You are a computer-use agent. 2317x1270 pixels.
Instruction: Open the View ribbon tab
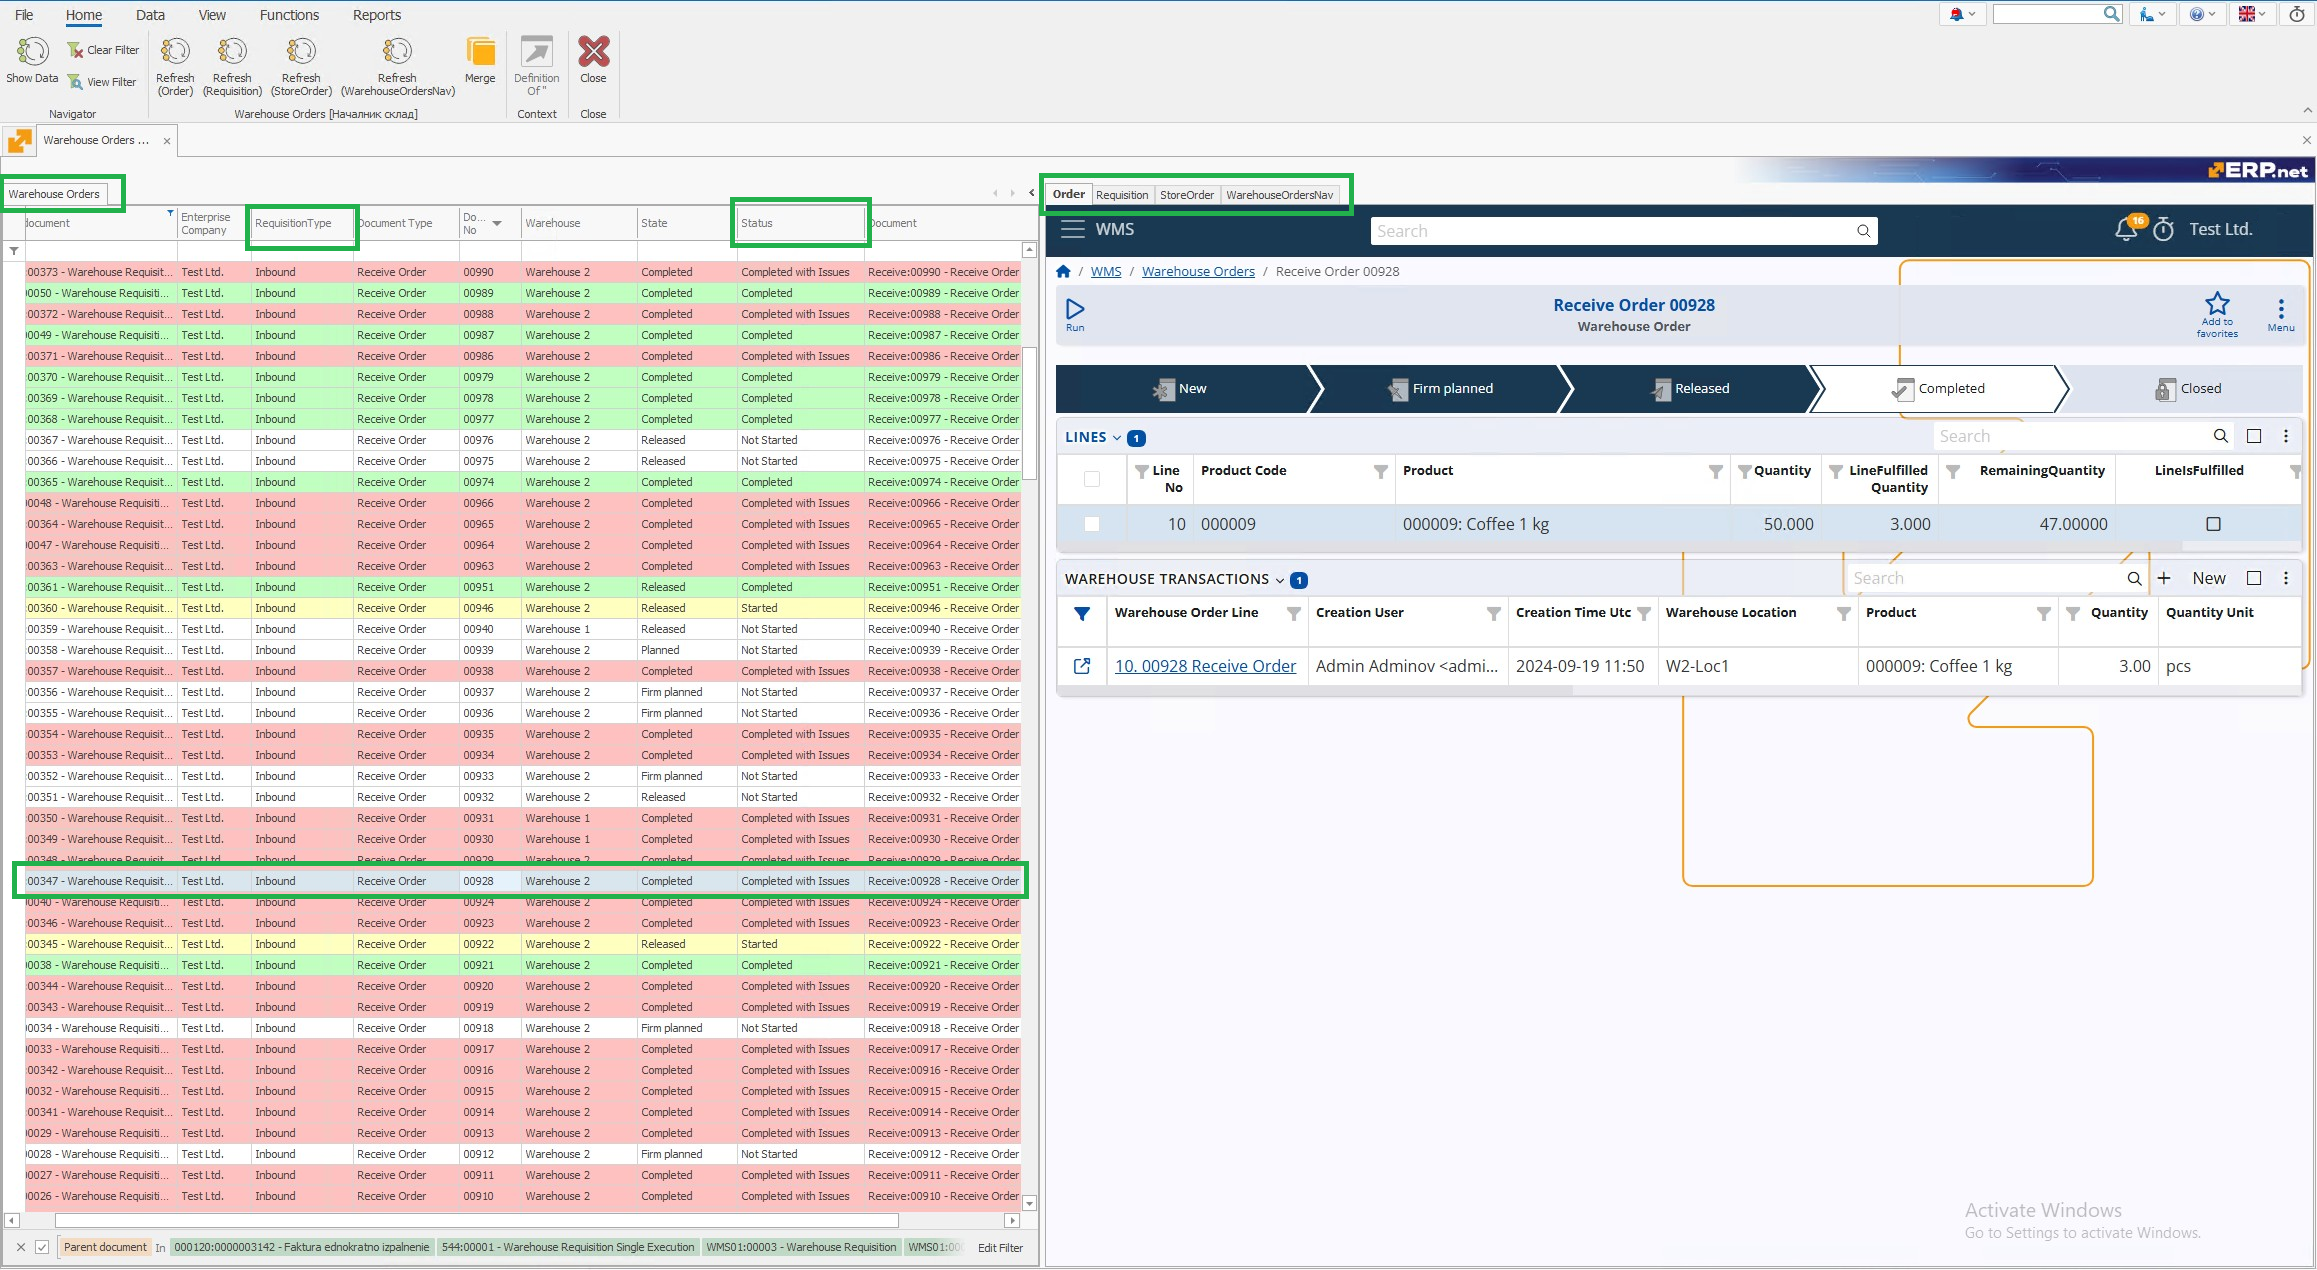pos(212,15)
